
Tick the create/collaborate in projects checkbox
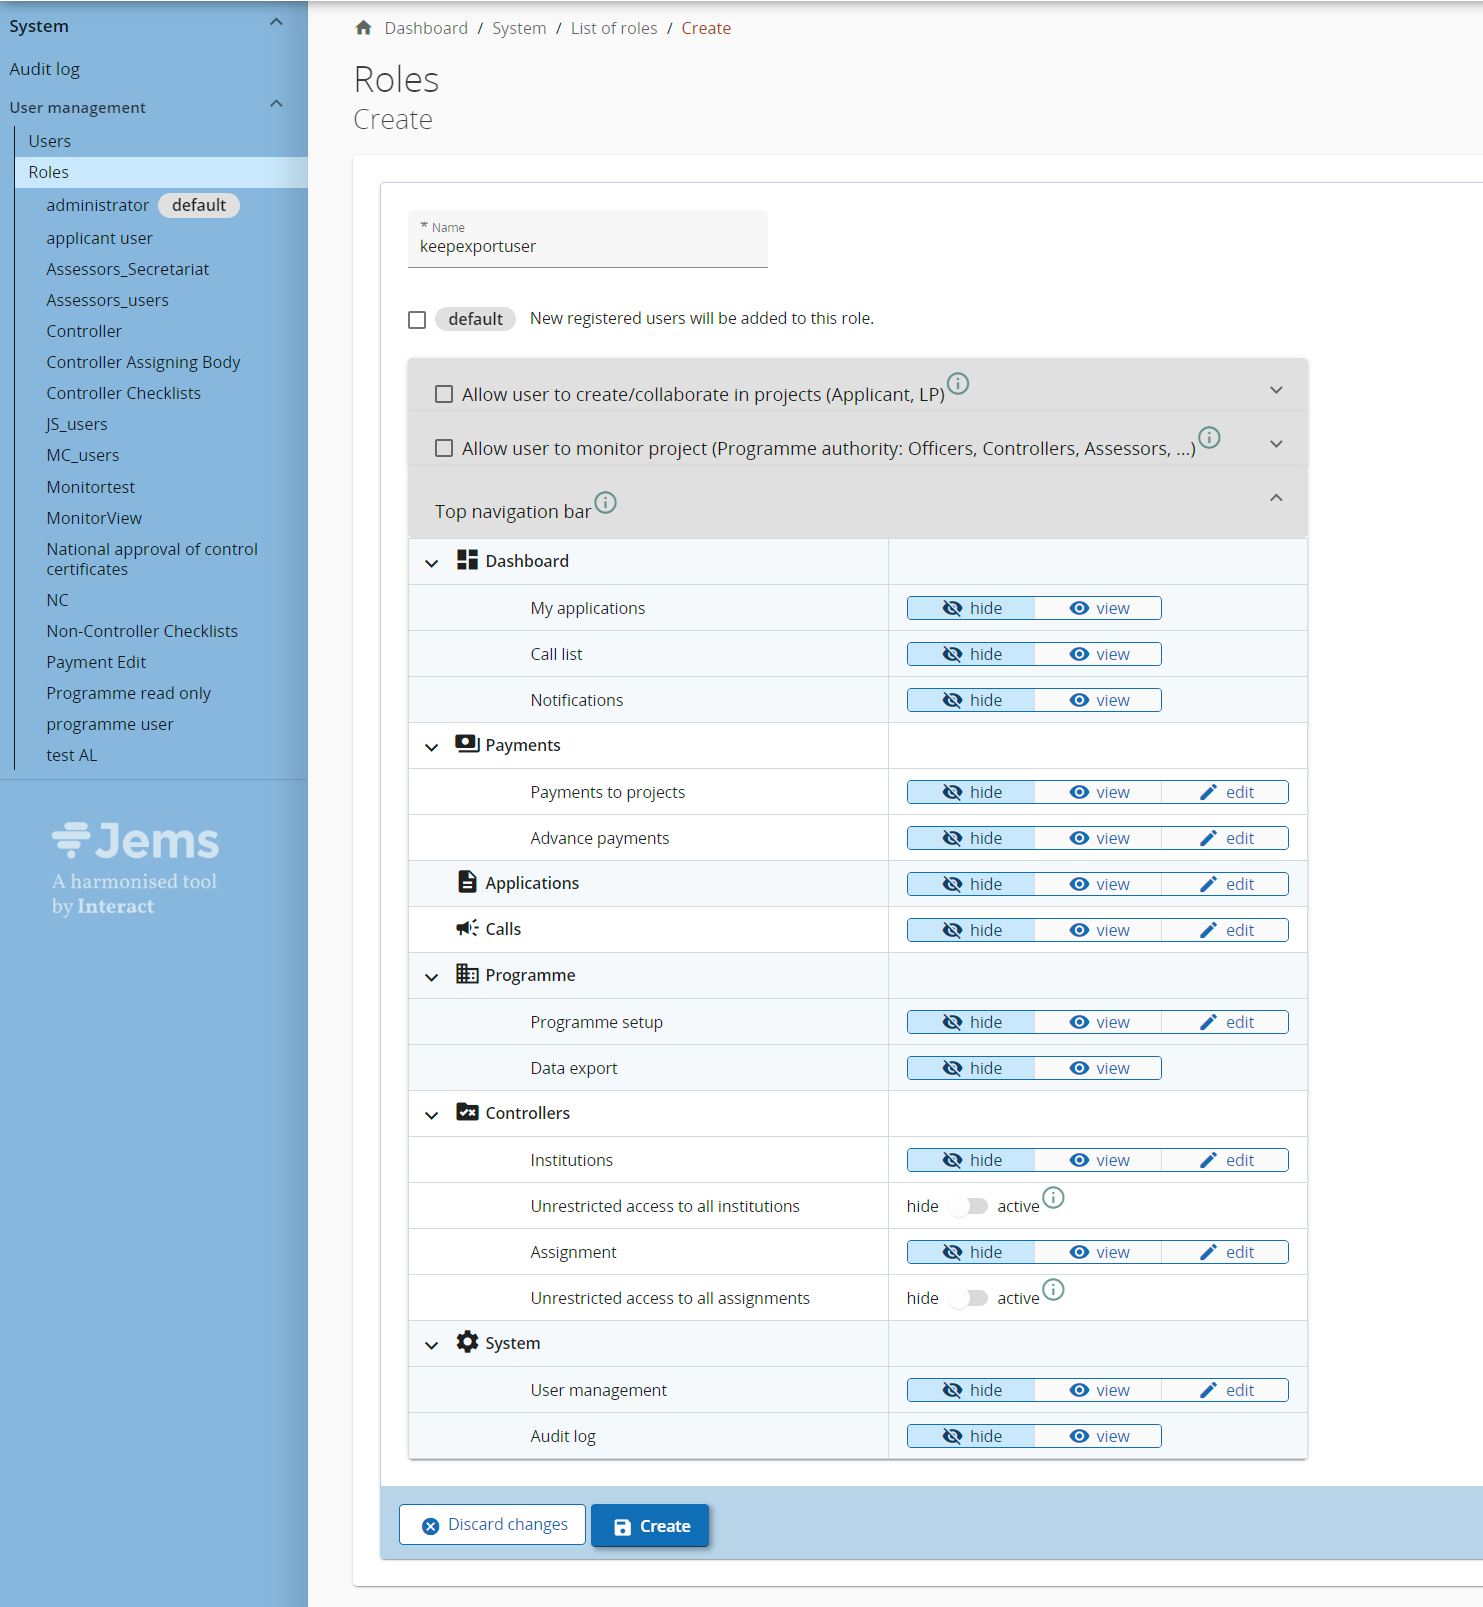coord(444,394)
